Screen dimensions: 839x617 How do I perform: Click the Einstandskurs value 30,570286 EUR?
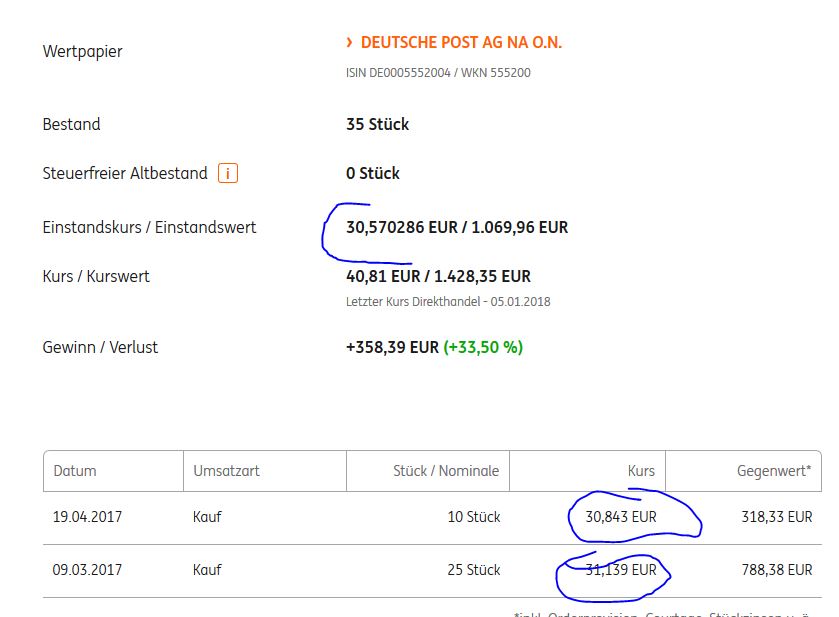click(x=401, y=228)
